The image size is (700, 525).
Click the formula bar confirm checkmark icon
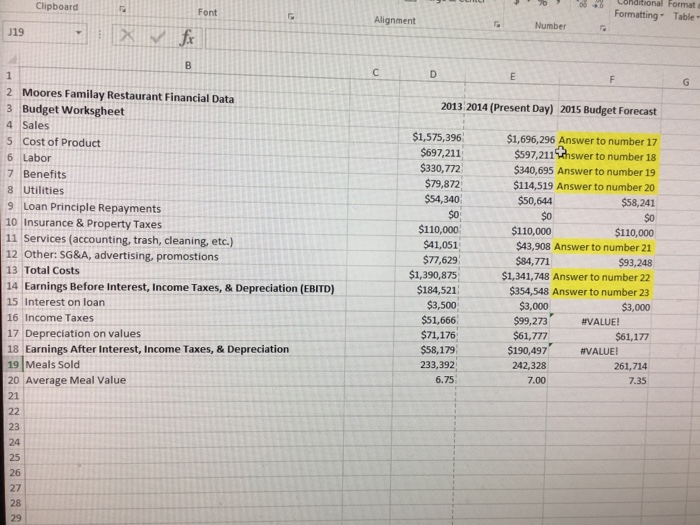157,37
